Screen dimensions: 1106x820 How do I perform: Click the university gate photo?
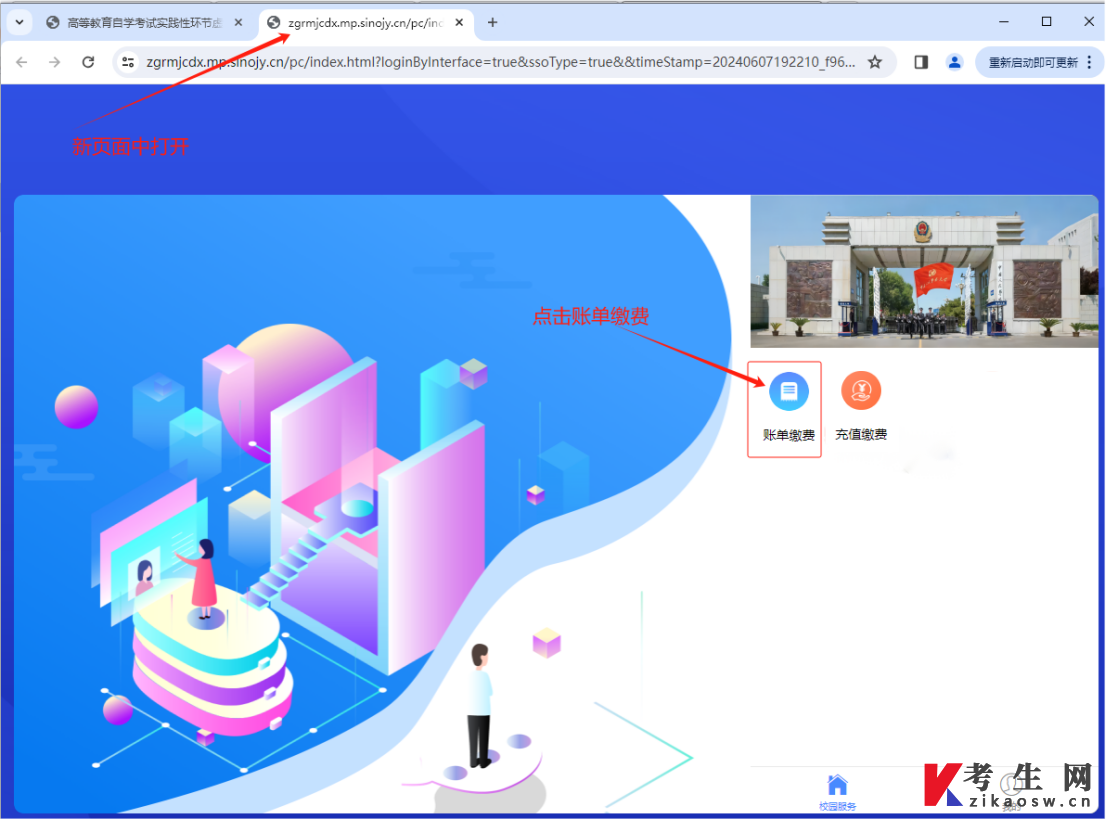tap(924, 271)
